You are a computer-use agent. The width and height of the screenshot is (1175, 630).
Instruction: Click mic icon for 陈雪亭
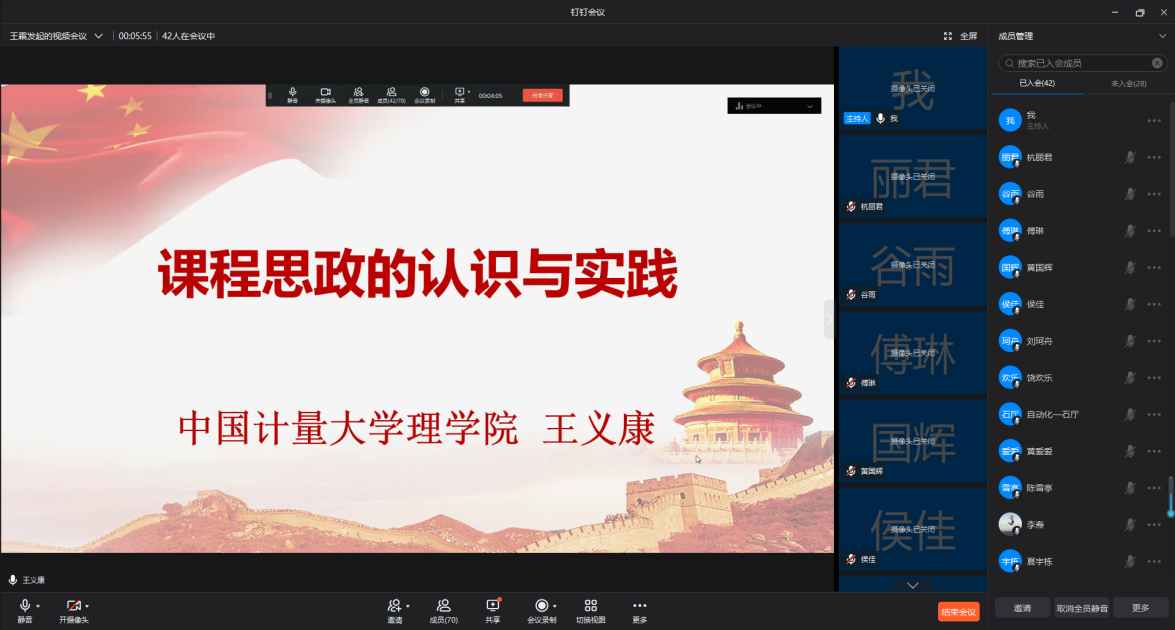(1130, 488)
